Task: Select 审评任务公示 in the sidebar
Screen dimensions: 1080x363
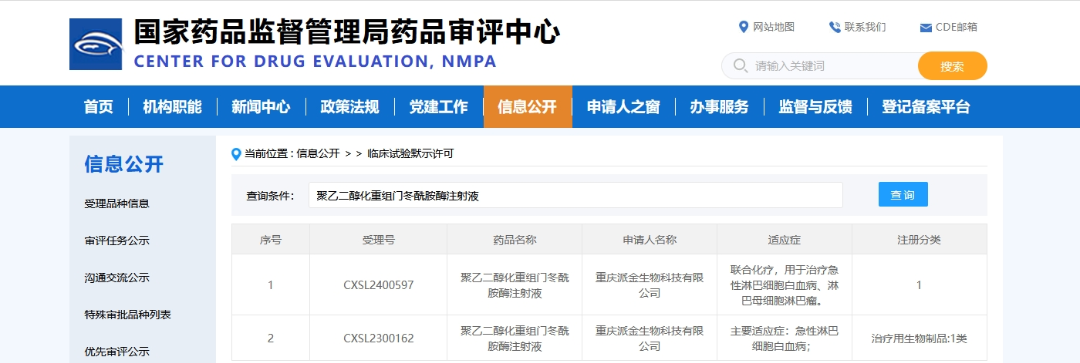Action: pyautogui.click(x=117, y=241)
